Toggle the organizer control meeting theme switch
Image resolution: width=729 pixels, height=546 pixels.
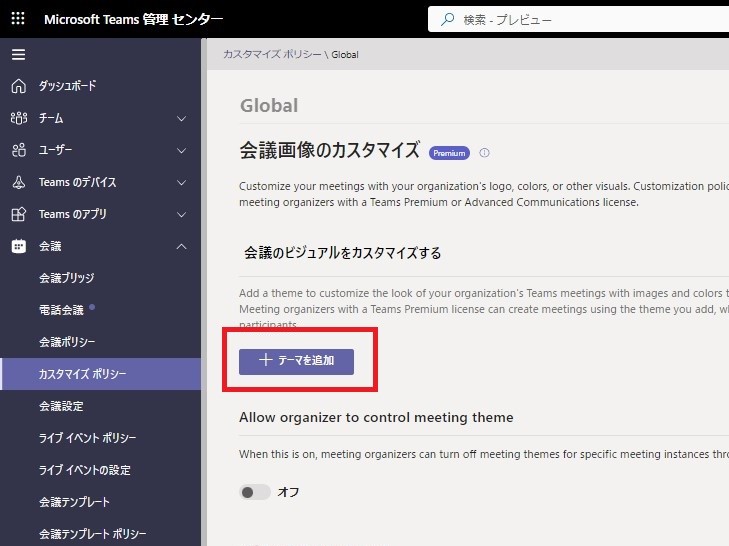pos(255,492)
